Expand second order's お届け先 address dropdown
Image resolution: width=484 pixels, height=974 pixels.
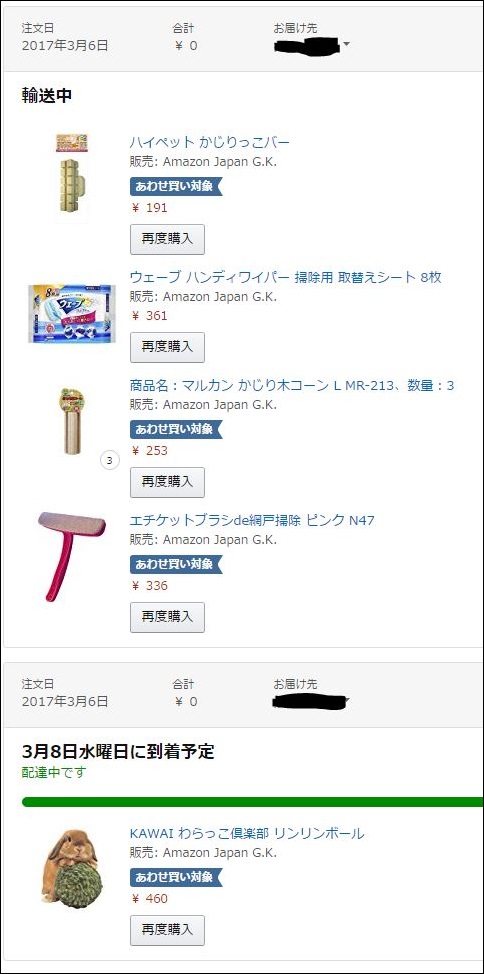tap(346, 701)
